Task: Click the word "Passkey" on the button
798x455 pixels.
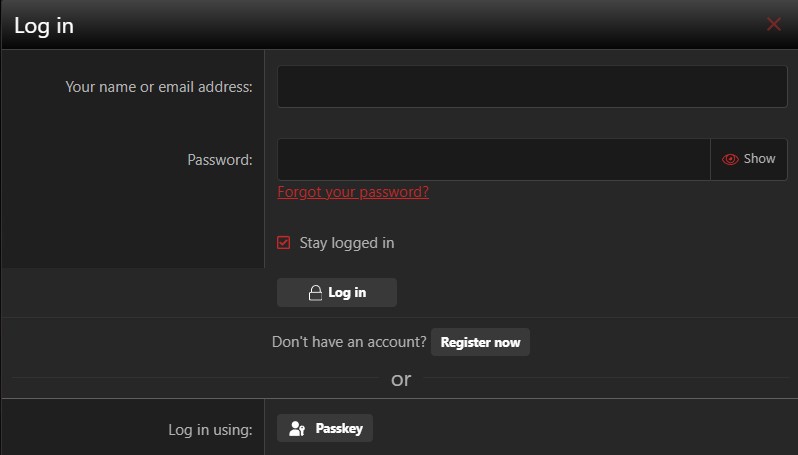Action: tap(339, 429)
